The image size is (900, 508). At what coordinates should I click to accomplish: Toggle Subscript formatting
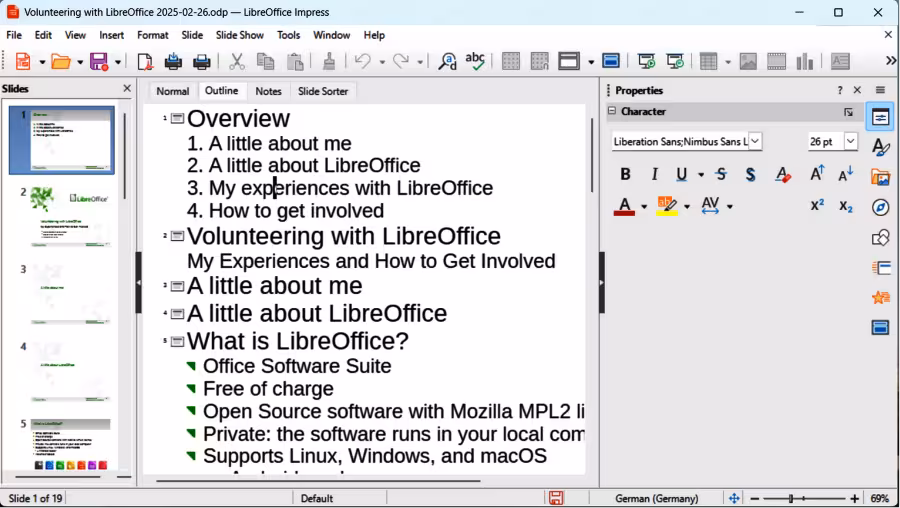846,205
